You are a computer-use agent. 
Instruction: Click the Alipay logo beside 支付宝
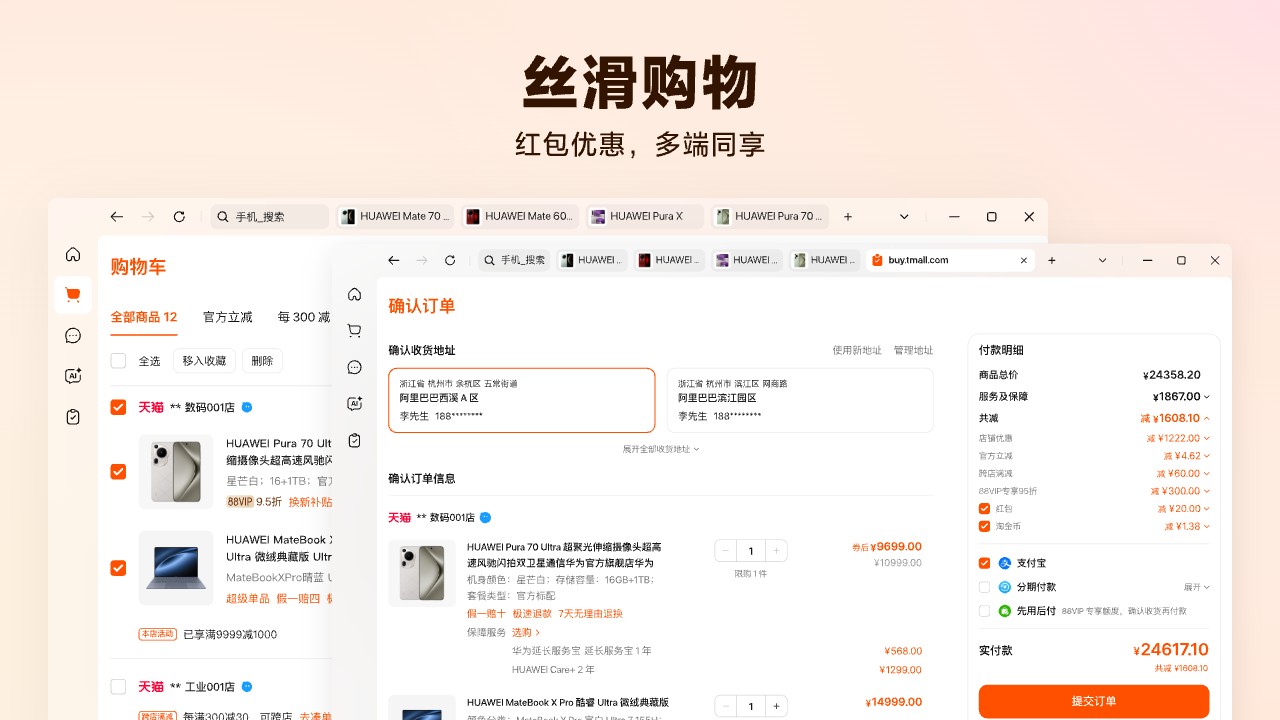pyautogui.click(x=1003, y=563)
